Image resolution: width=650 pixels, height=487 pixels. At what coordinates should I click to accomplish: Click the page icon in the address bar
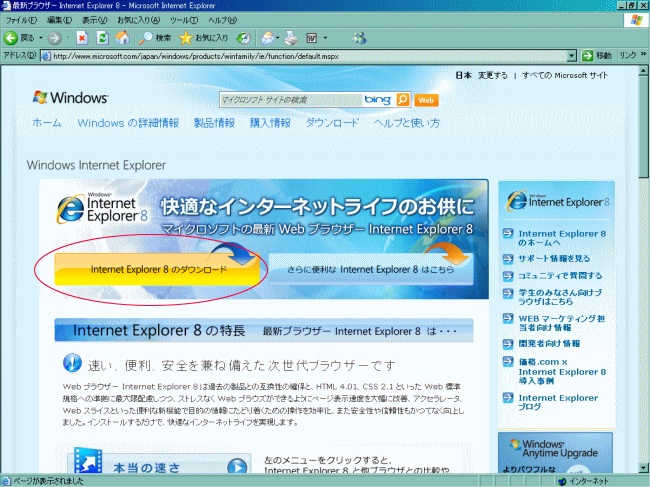46,56
